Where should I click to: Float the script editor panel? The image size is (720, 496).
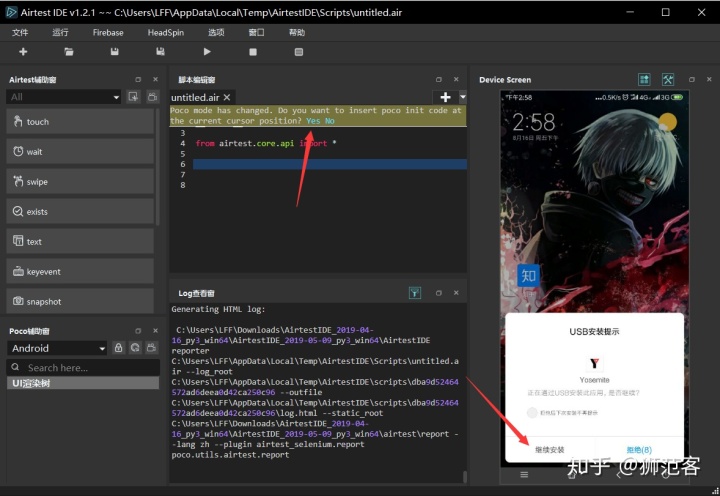(439, 79)
